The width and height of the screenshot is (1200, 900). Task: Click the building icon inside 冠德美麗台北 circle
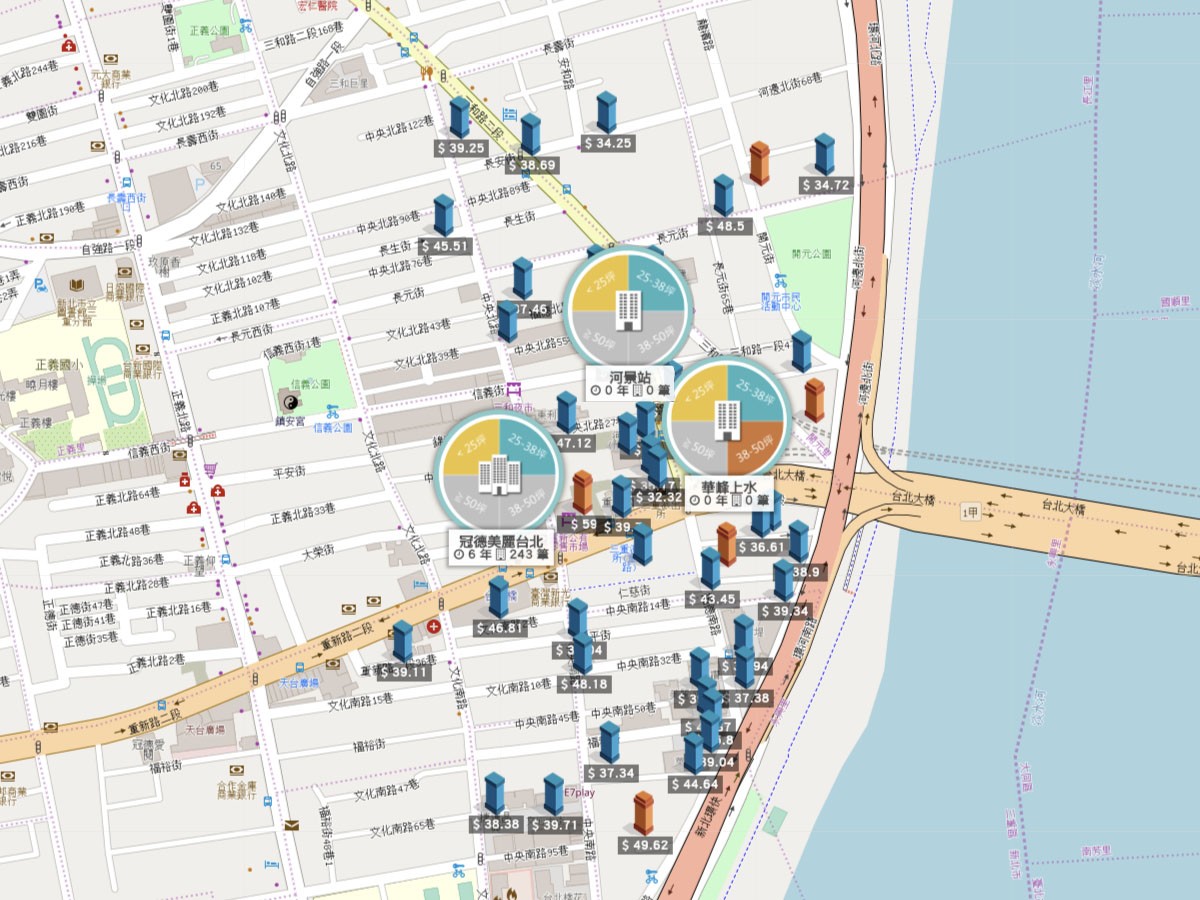(x=497, y=474)
